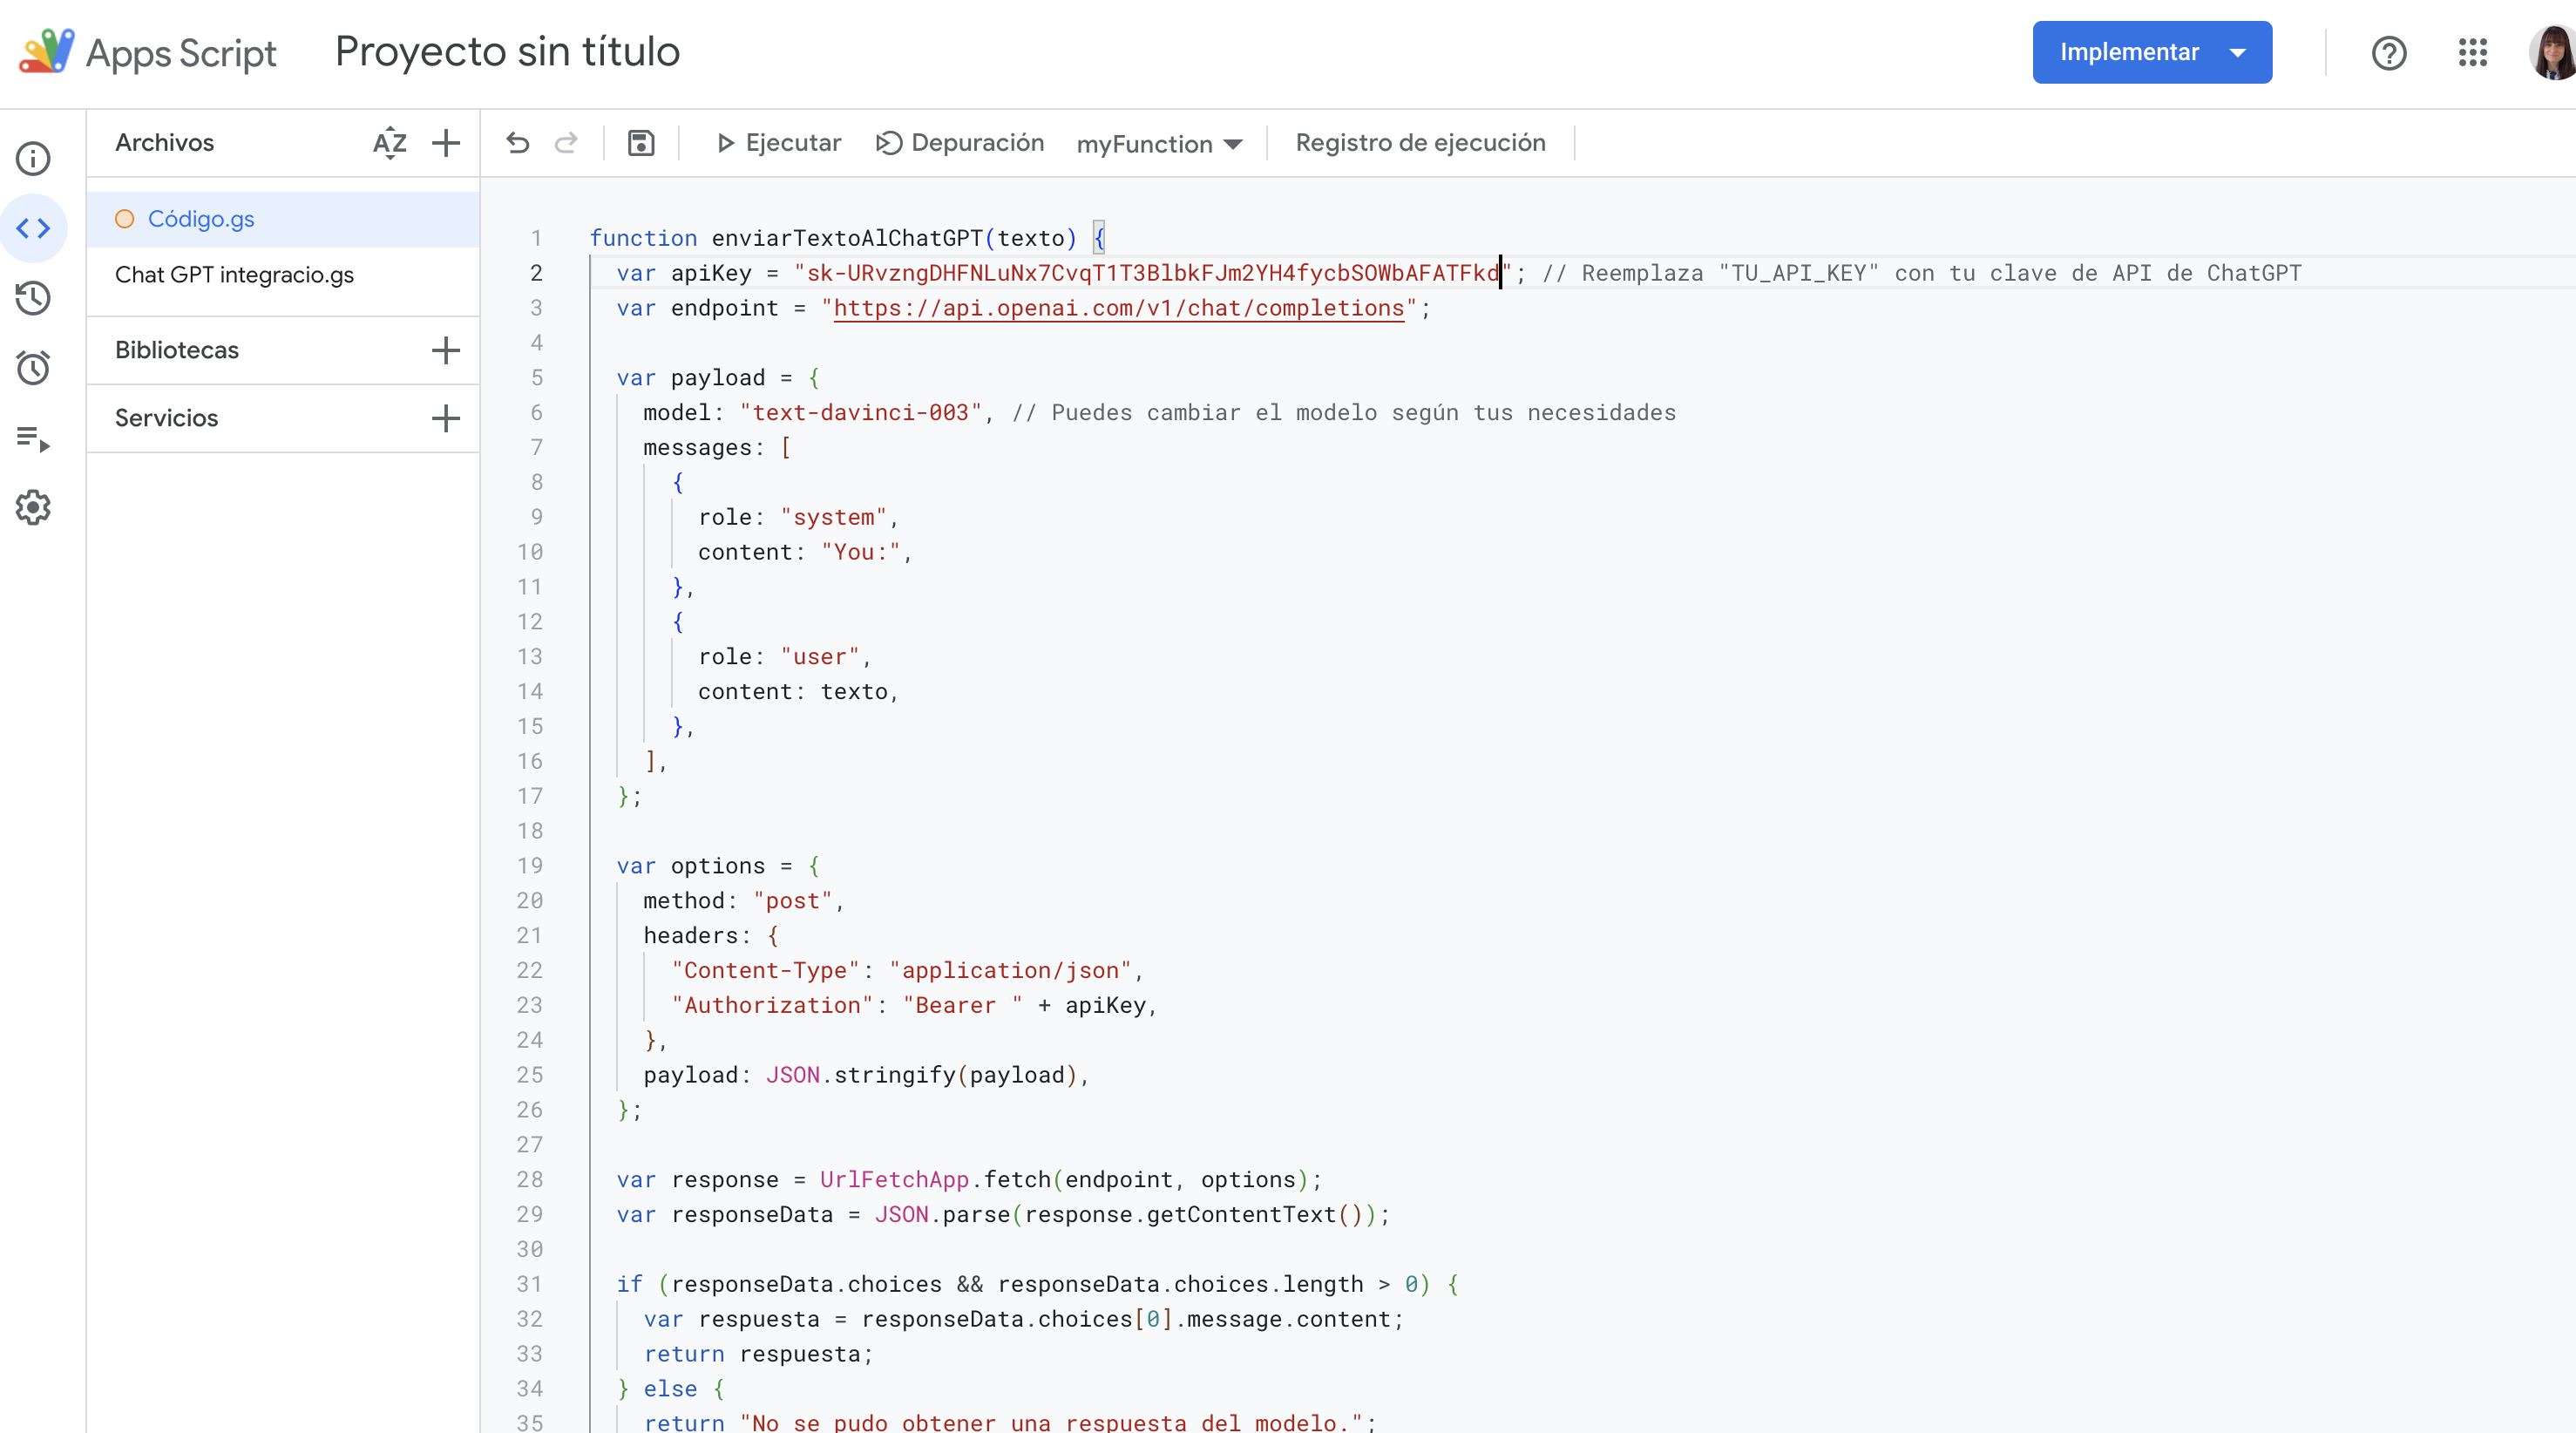This screenshot has height=1433, width=2576.
Task: Open the Editor code icon in sidebar
Action: (33, 228)
